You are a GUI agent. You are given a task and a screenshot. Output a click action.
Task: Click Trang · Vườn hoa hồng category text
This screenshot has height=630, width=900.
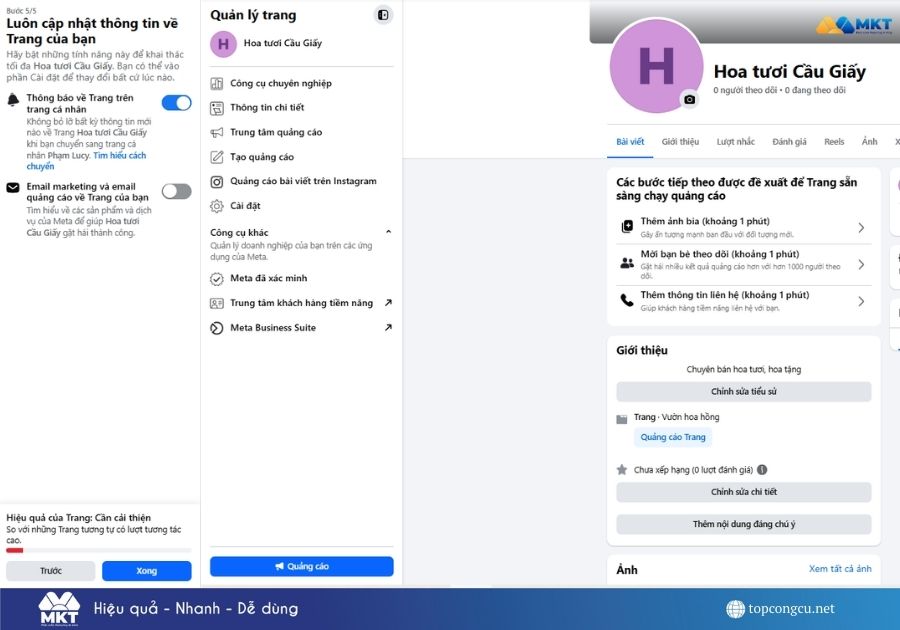point(676,417)
